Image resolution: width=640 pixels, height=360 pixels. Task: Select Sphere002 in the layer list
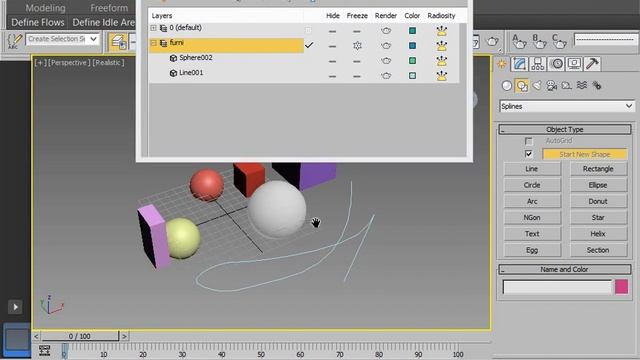coord(196,58)
